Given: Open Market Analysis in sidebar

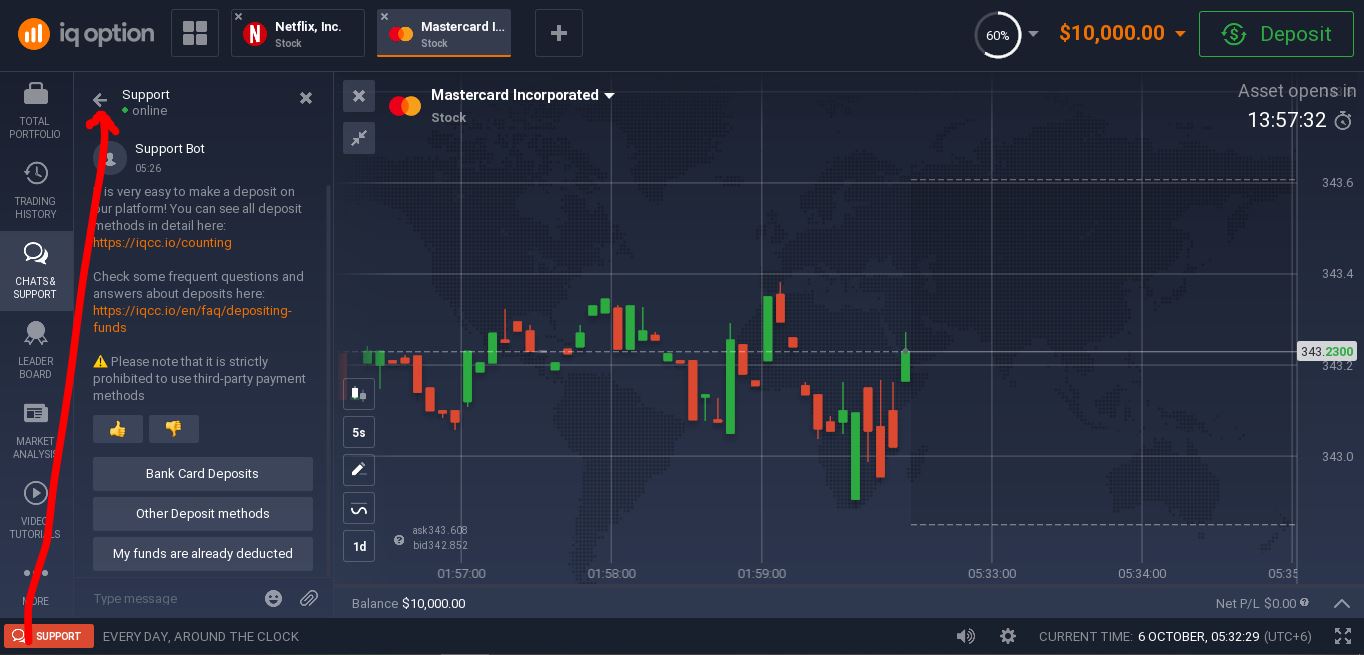Looking at the screenshot, I should (35, 431).
